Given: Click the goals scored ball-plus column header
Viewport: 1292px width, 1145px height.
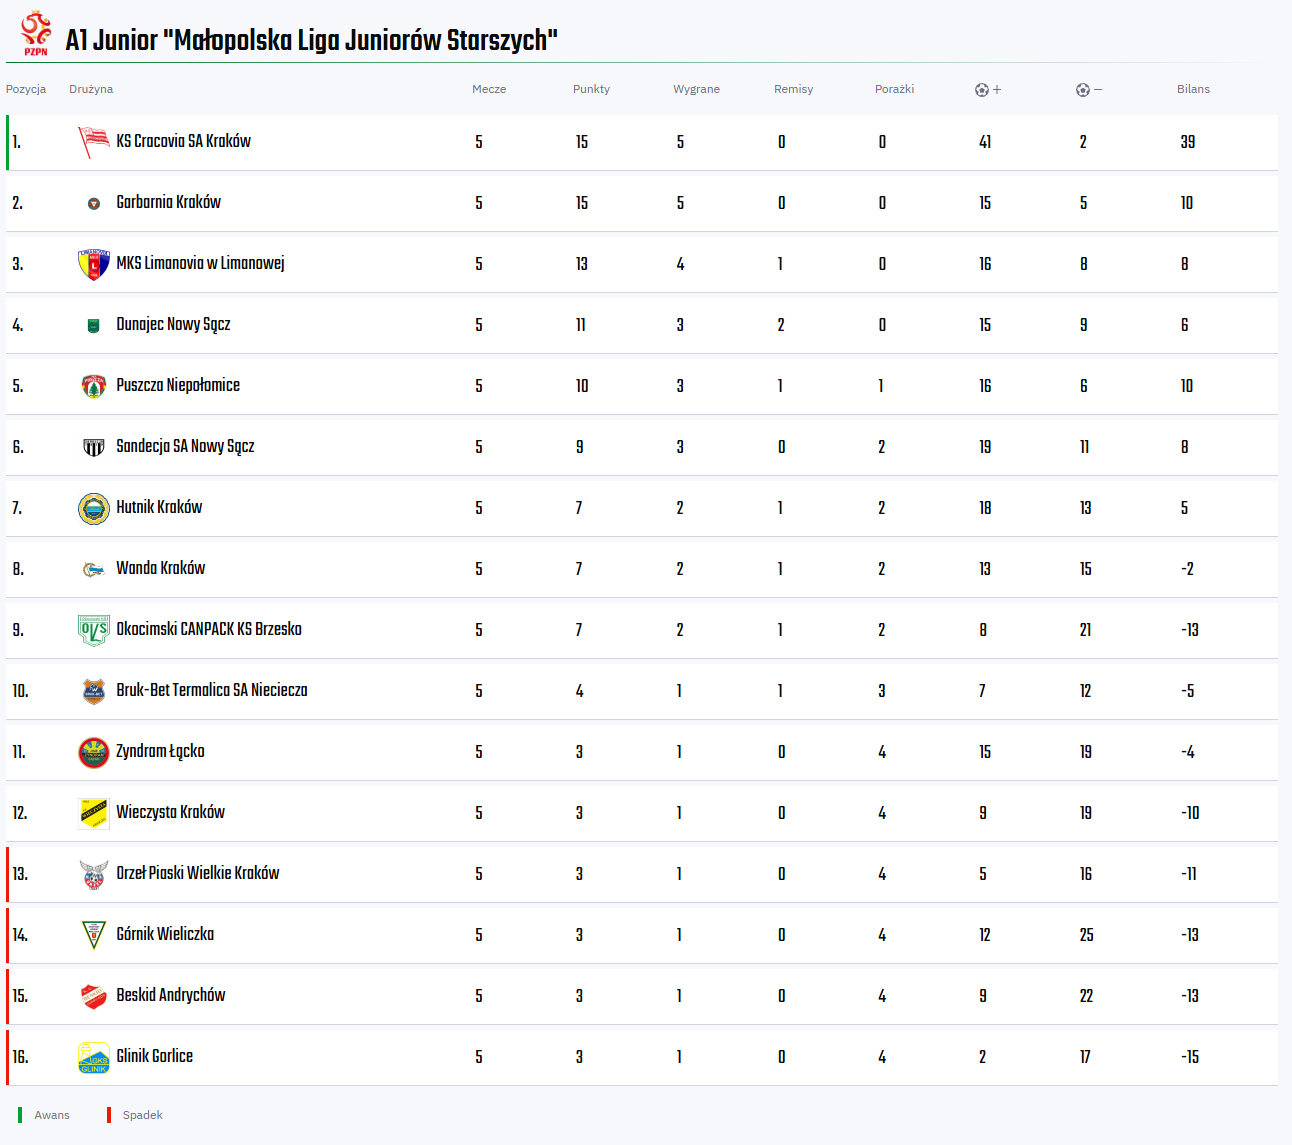Looking at the screenshot, I should (x=988, y=89).
